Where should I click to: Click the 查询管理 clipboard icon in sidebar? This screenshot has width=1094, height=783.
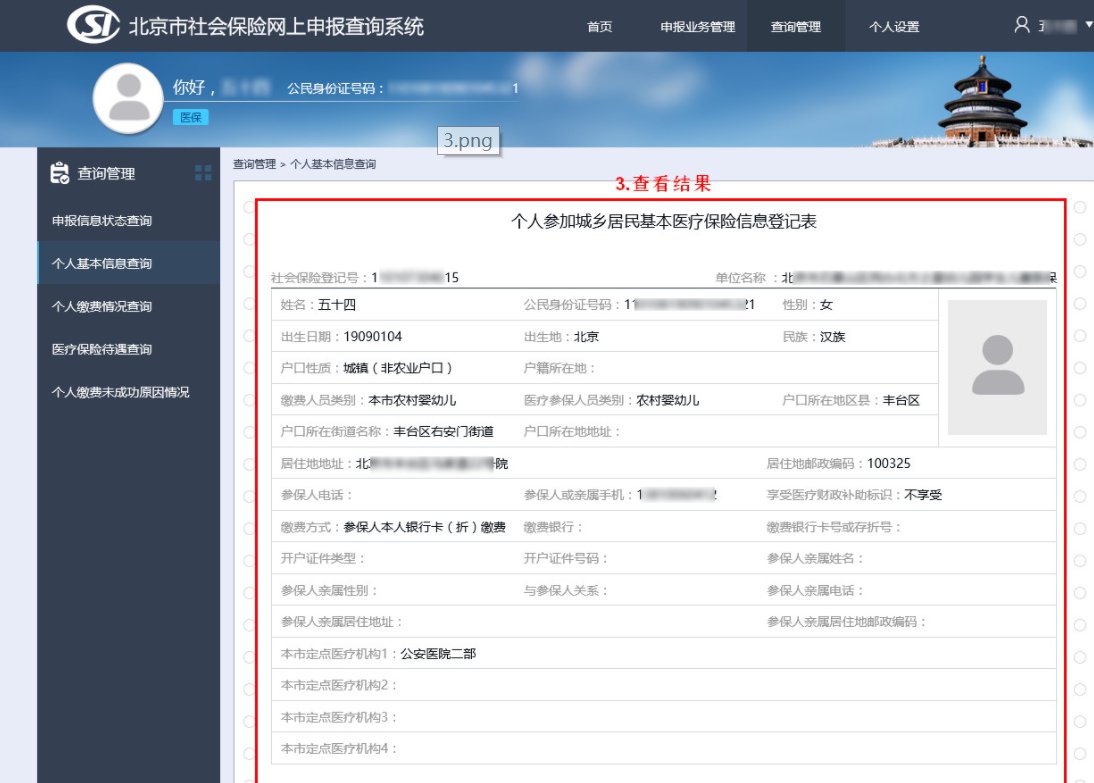click(60, 173)
